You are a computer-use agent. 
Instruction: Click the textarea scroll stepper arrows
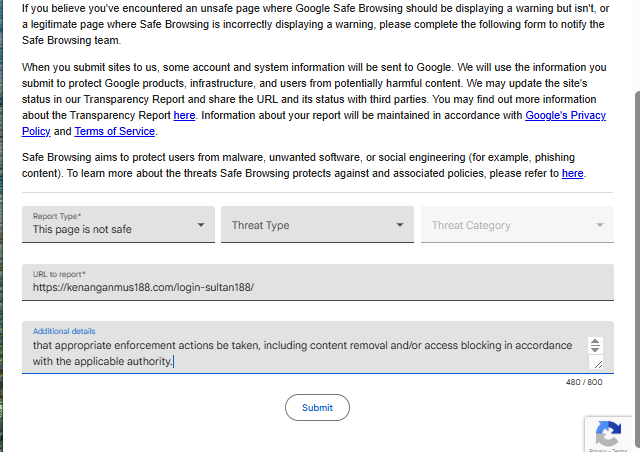click(595, 345)
